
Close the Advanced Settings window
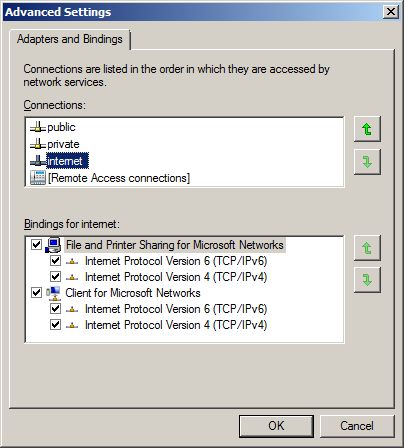coord(390,12)
